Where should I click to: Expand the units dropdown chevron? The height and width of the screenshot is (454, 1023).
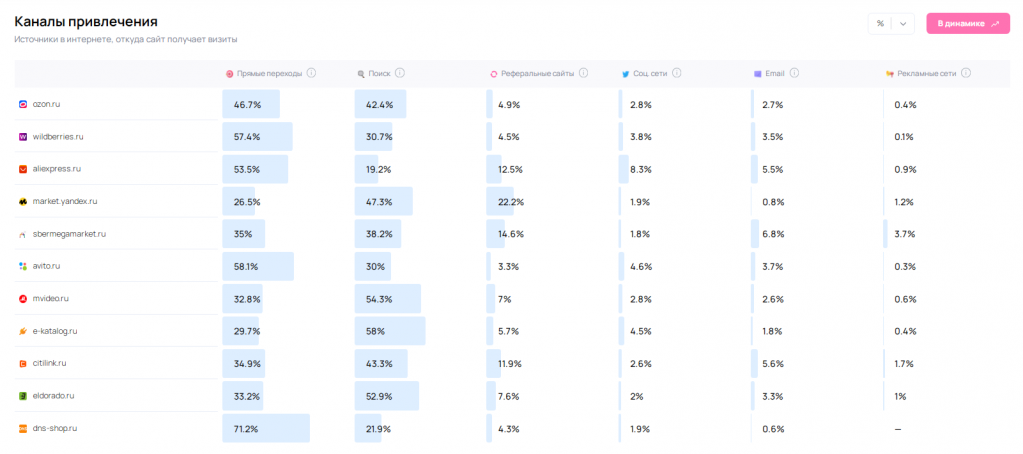pyautogui.click(x=903, y=23)
